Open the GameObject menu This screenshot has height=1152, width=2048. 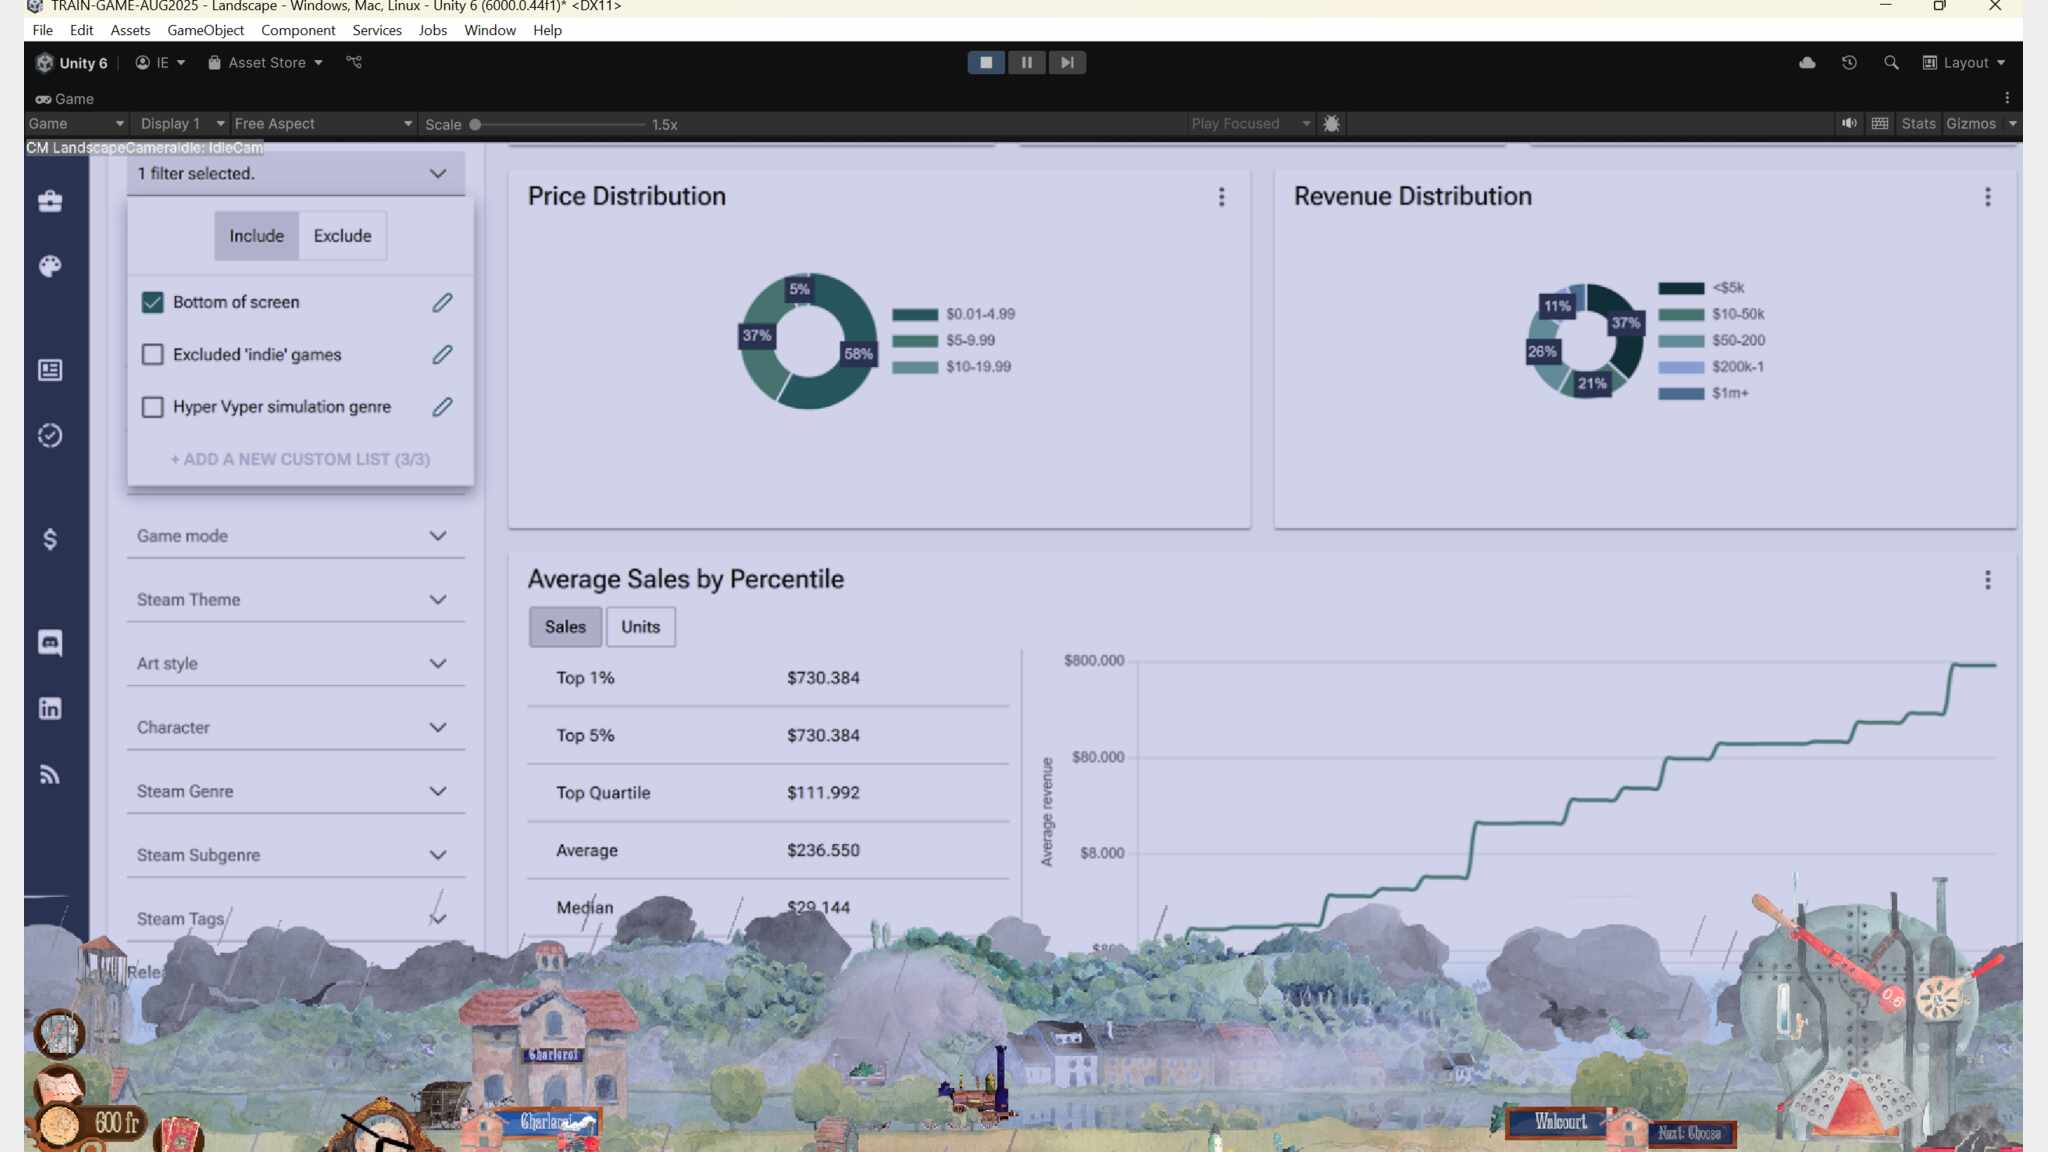(x=205, y=30)
